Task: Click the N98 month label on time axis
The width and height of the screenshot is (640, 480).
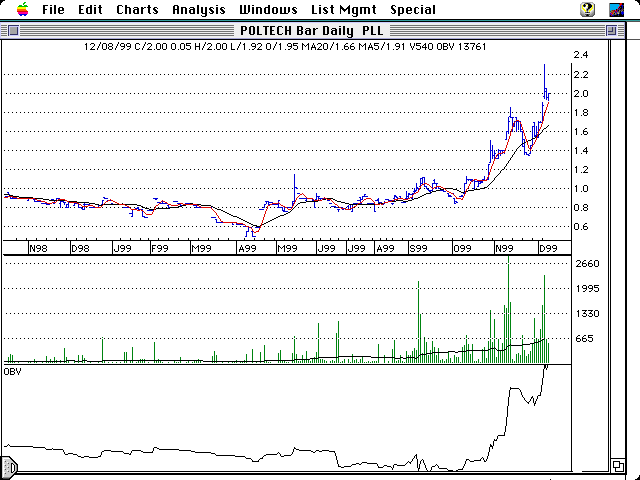Action: pos(38,248)
